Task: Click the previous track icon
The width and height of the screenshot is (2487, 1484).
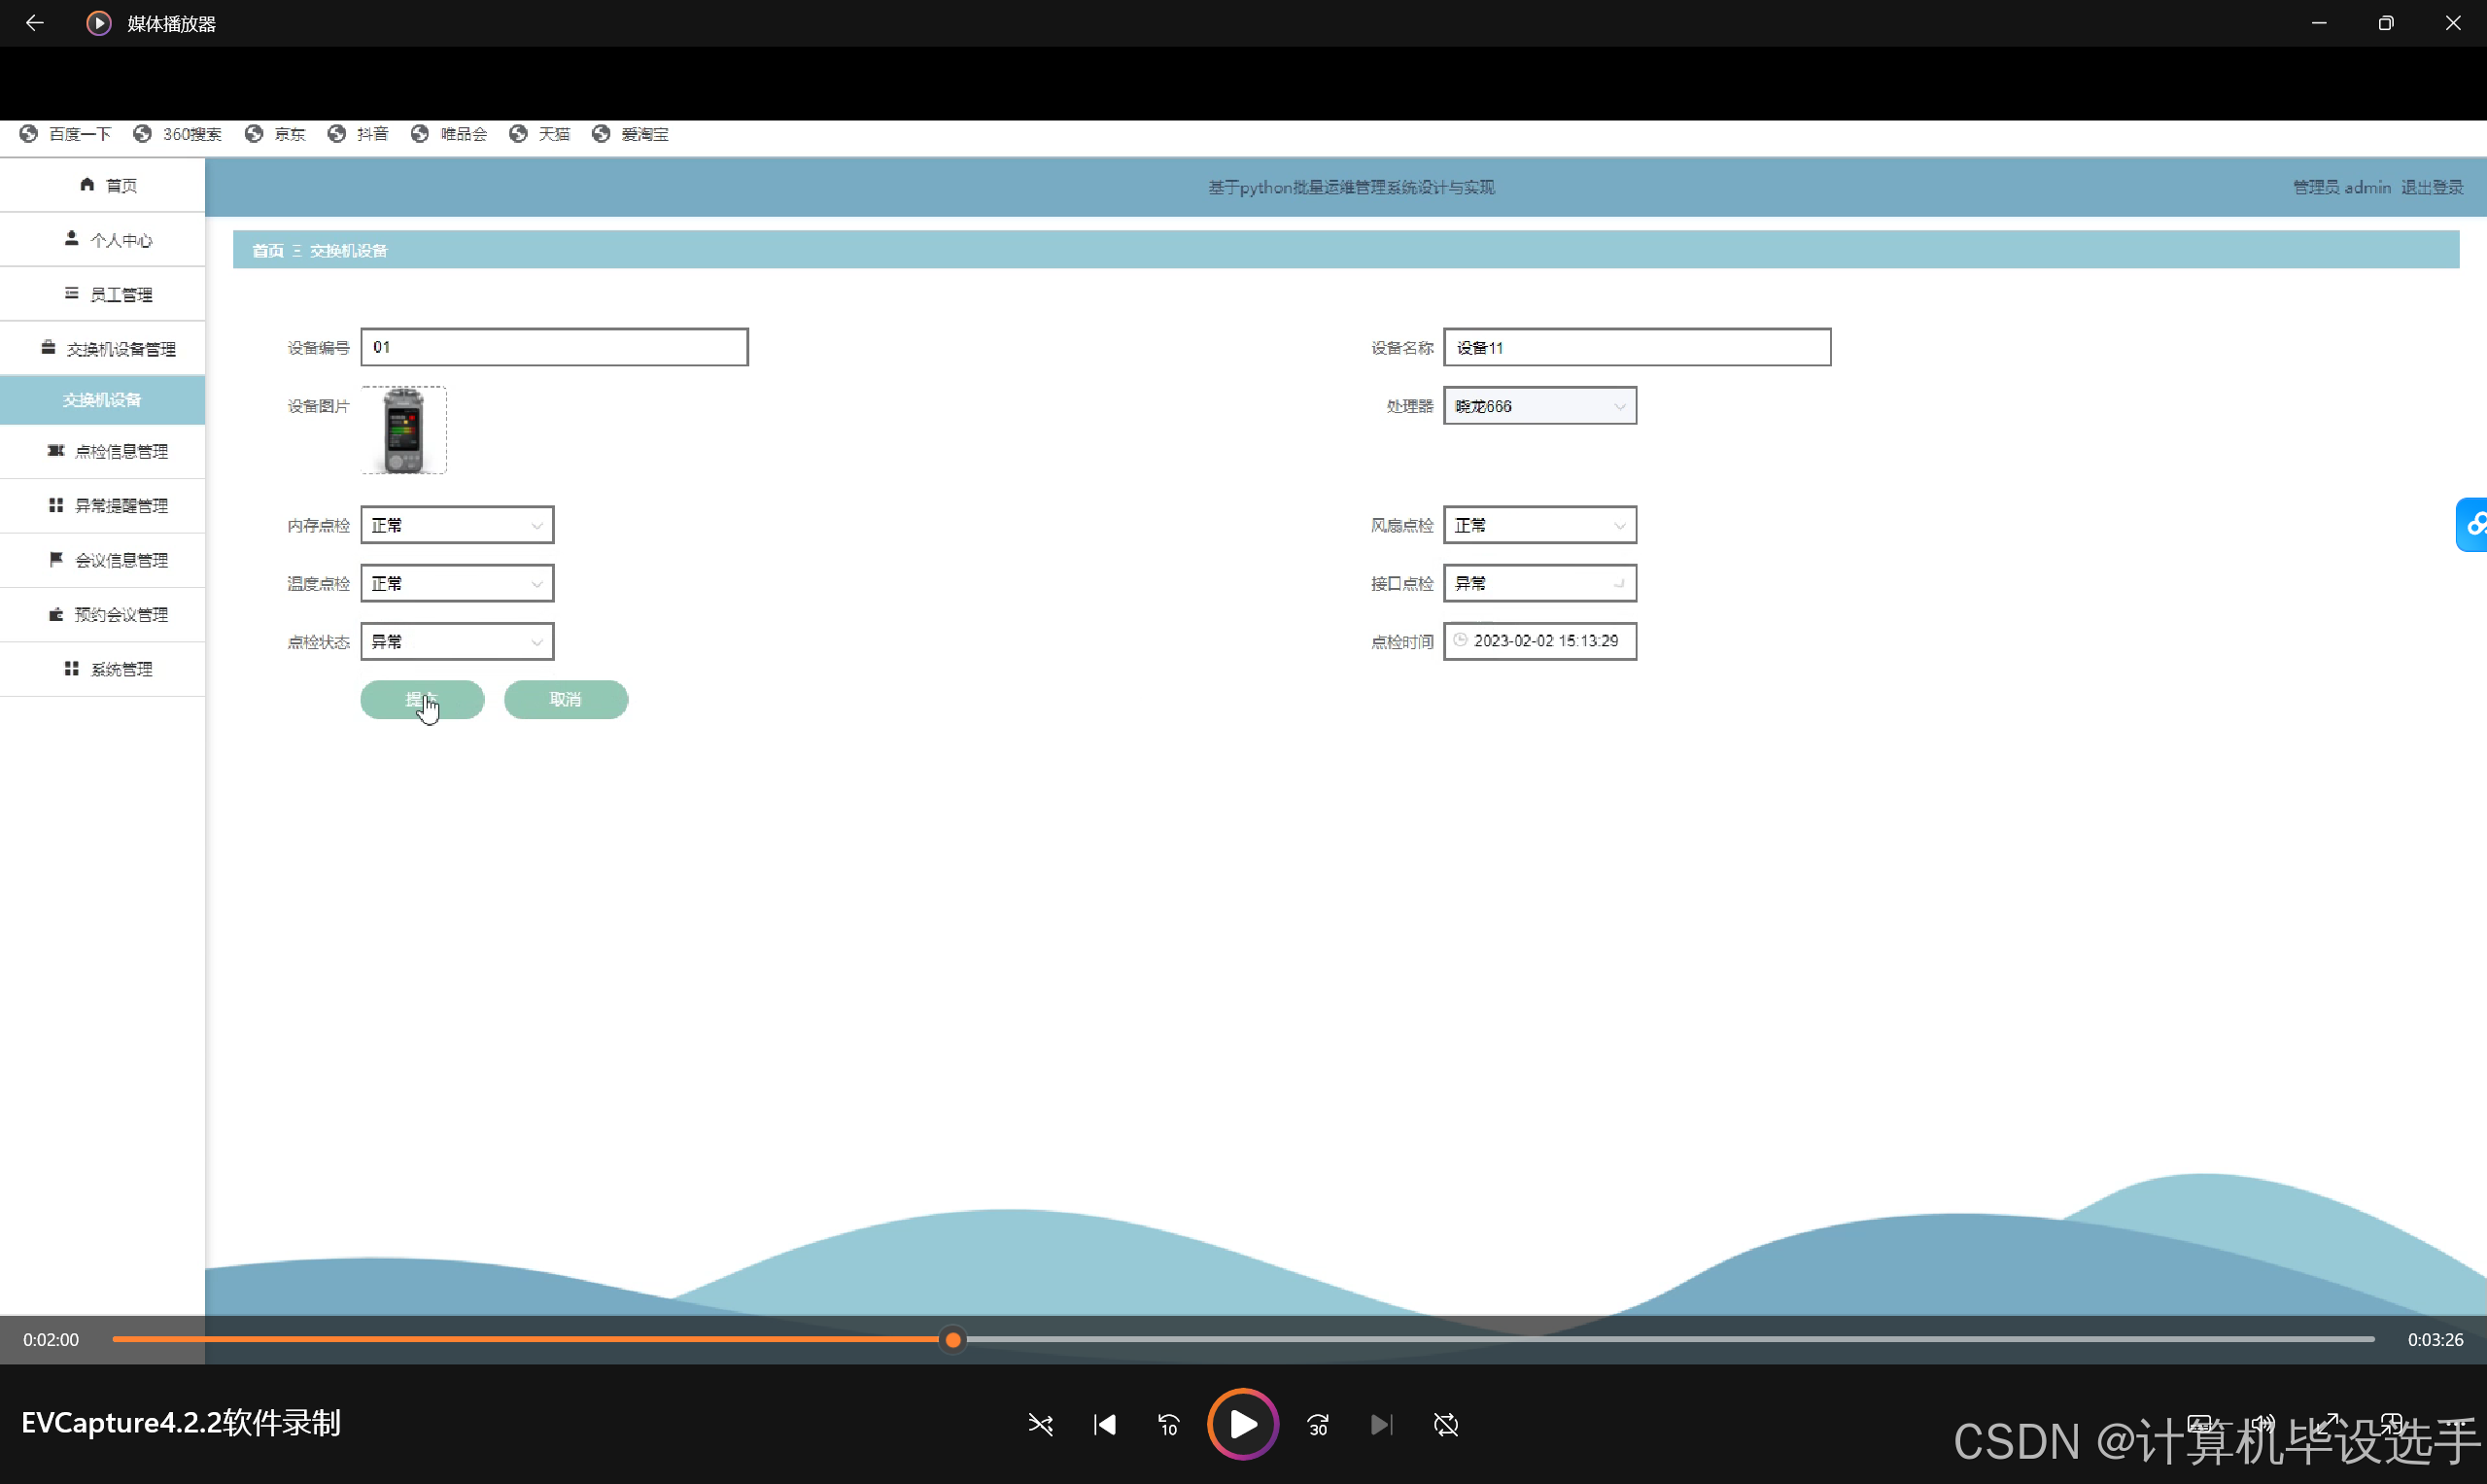Action: click(x=1104, y=1424)
